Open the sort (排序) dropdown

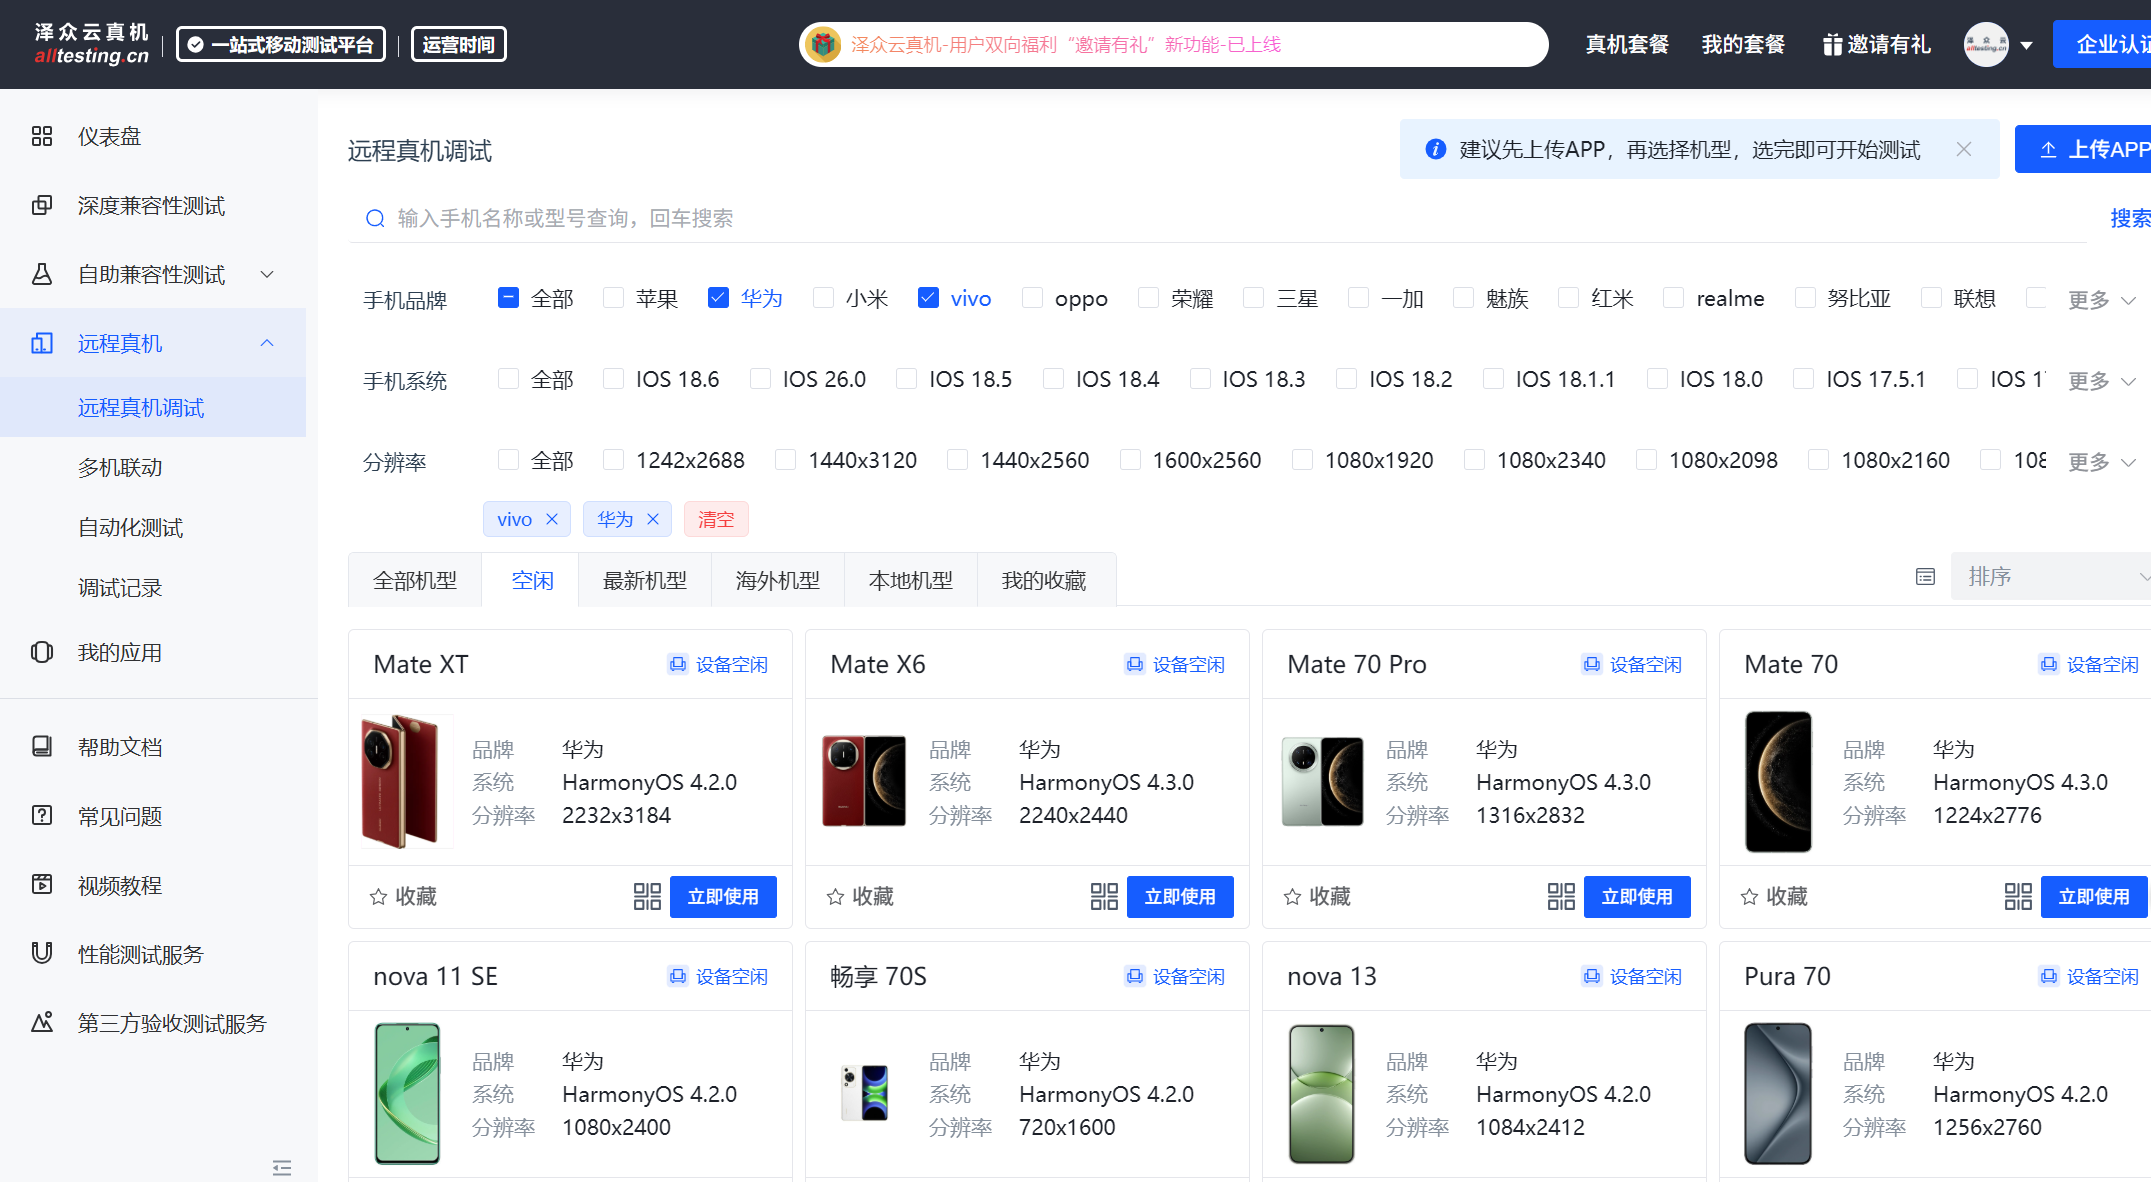pos(2050,577)
